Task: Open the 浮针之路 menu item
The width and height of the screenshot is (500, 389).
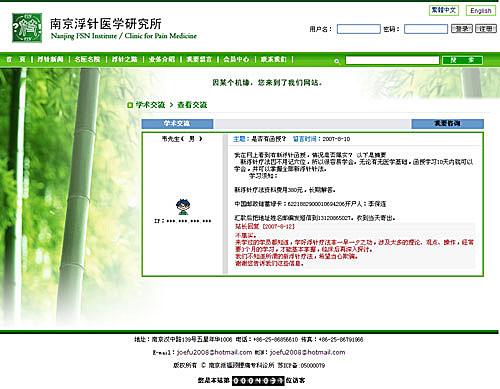Action: coord(125,59)
